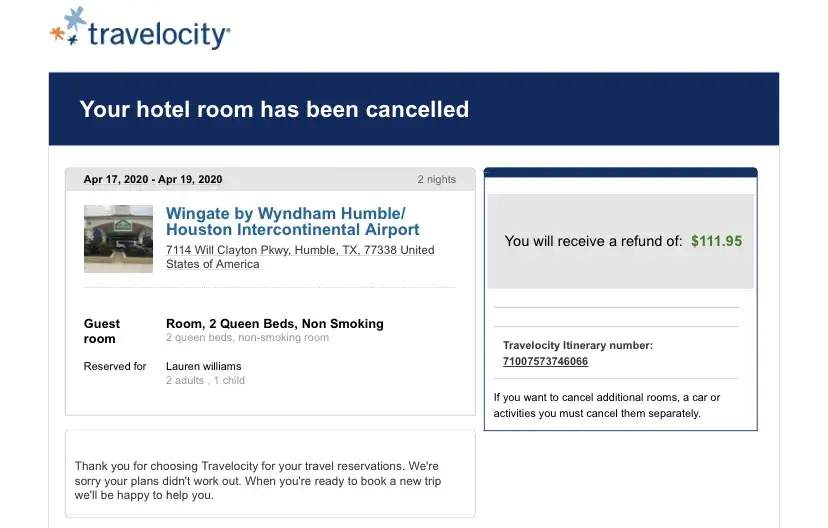
Task: Click the 'Guest room' label
Action: pos(102,331)
